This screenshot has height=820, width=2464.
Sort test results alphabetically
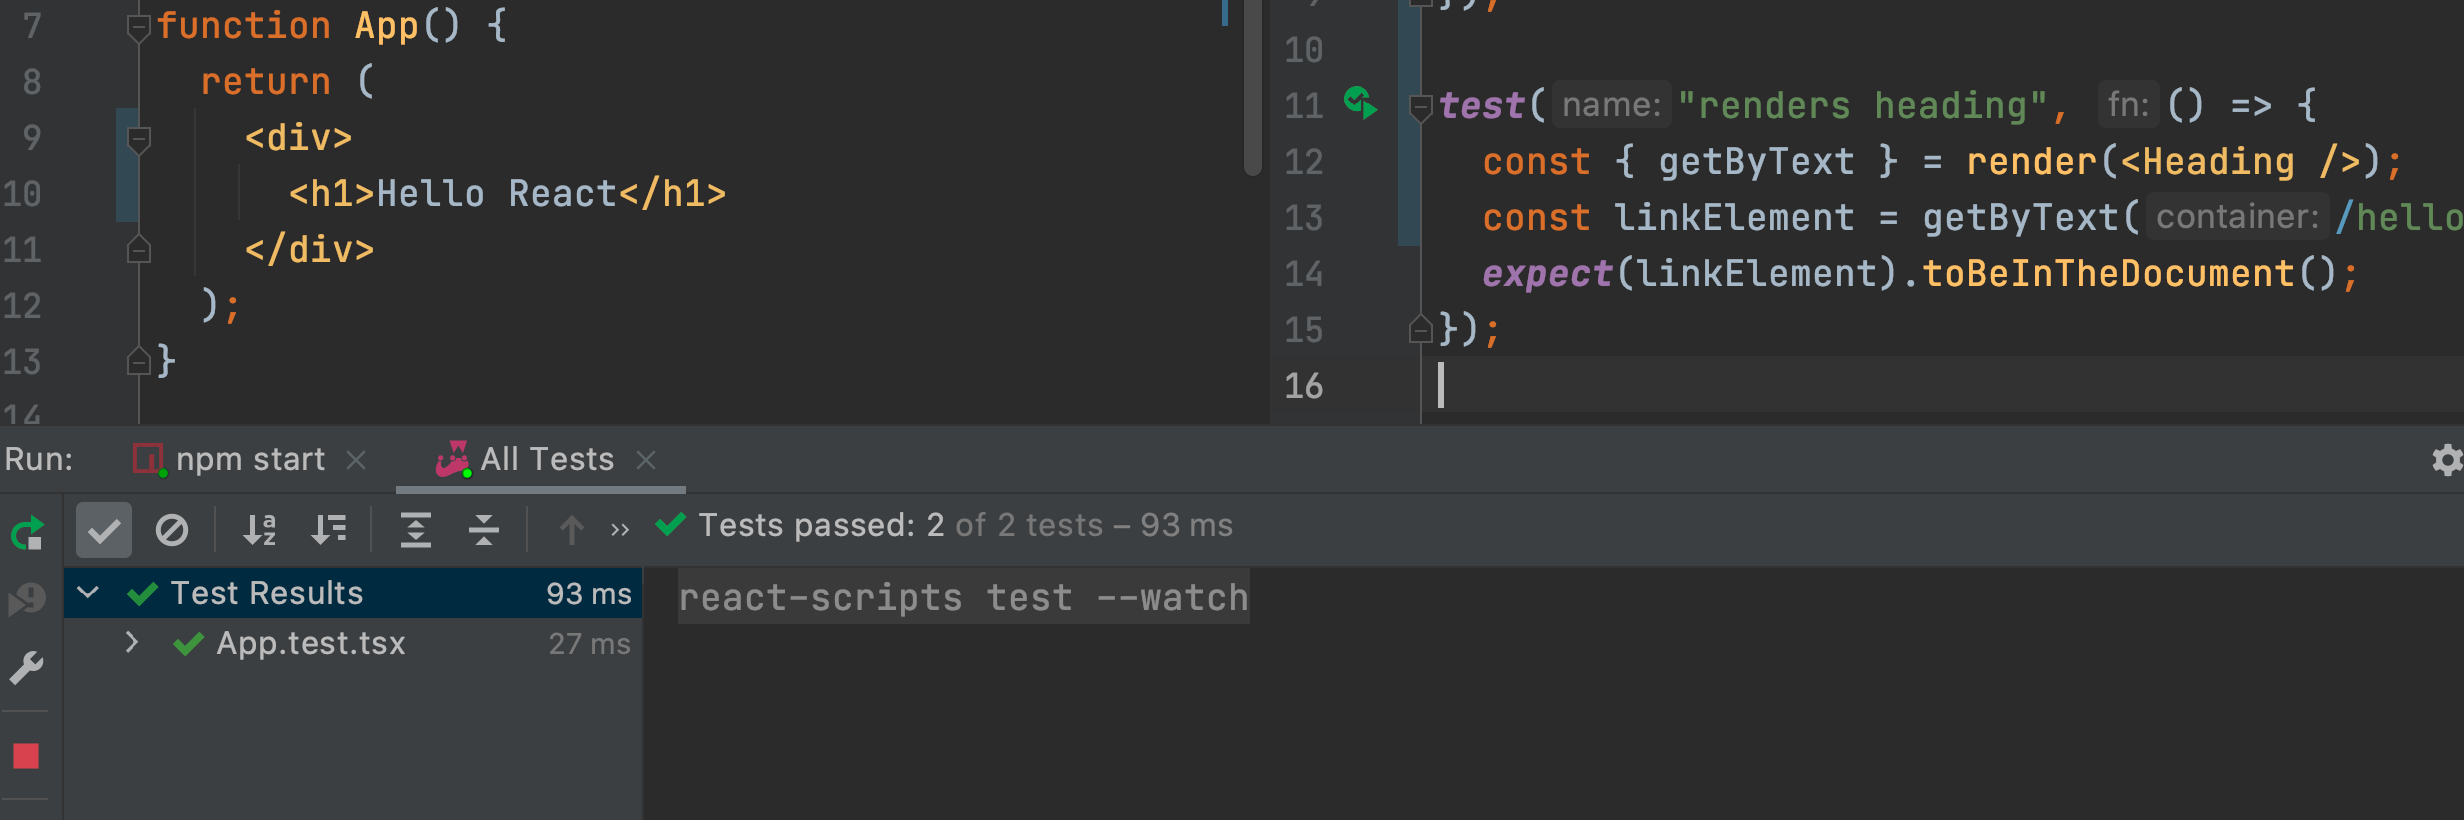[x=260, y=530]
